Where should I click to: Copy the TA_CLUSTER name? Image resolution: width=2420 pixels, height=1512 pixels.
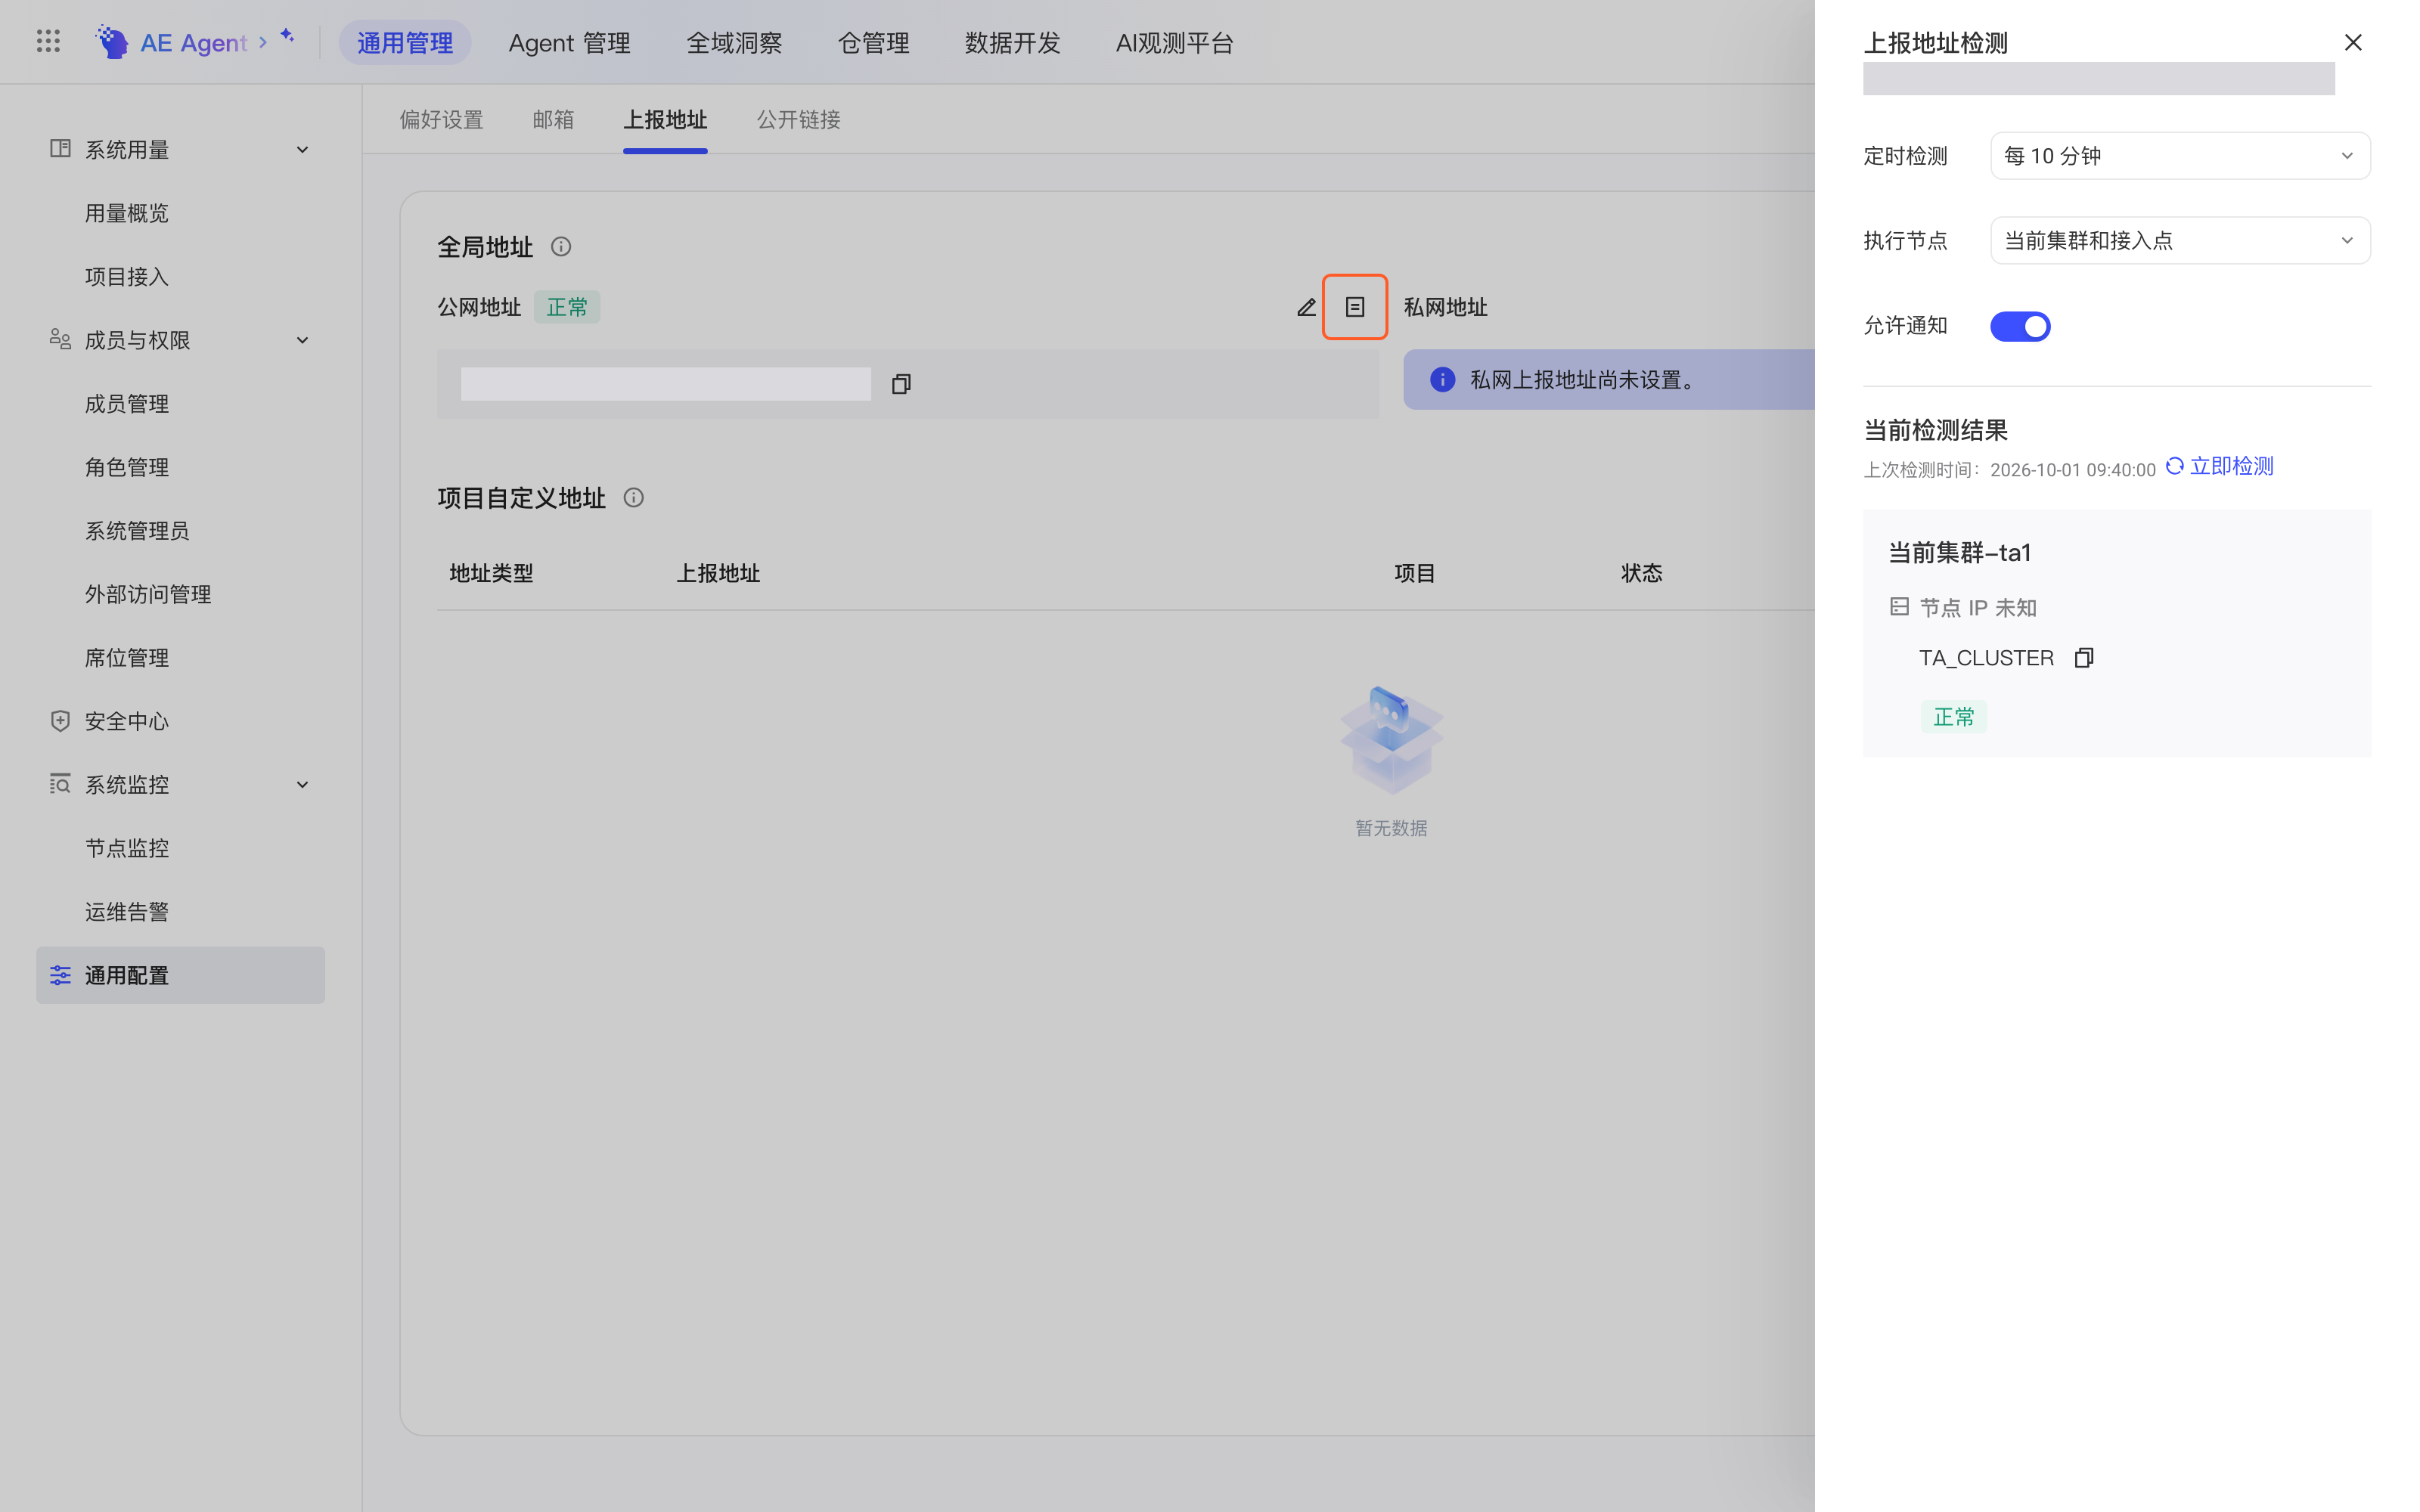(2084, 658)
